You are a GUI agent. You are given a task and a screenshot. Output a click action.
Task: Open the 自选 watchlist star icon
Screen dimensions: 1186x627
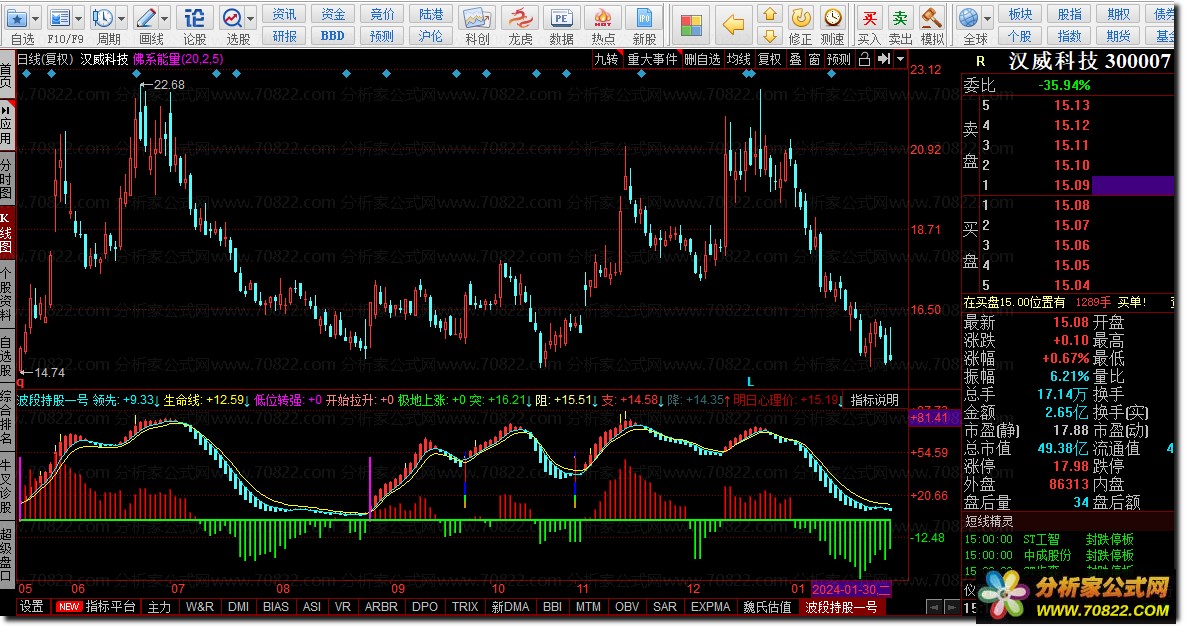(17, 17)
